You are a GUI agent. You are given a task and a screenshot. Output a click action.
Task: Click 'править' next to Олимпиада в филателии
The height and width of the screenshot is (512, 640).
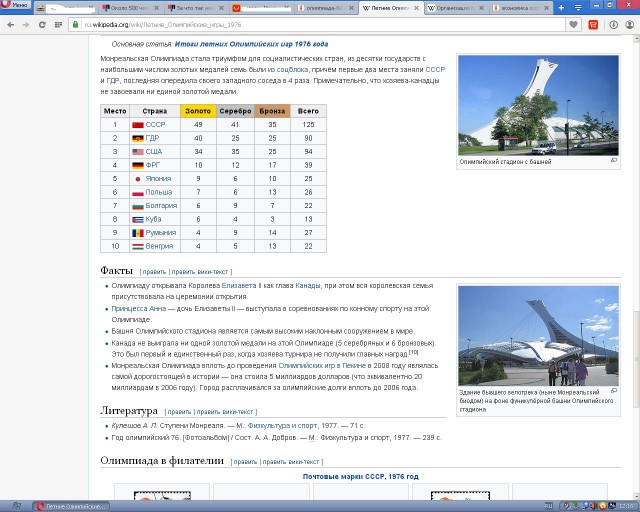pos(245,462)
